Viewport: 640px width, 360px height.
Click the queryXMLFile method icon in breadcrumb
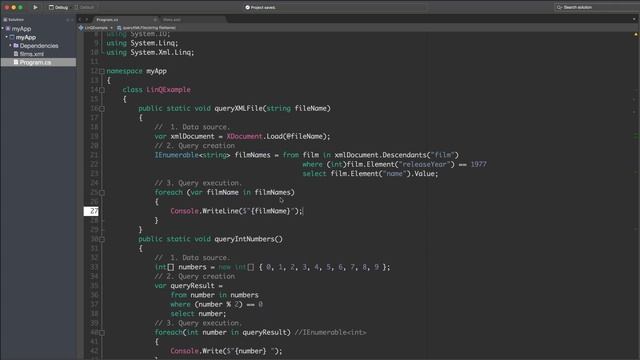click(x=119, y=28)
